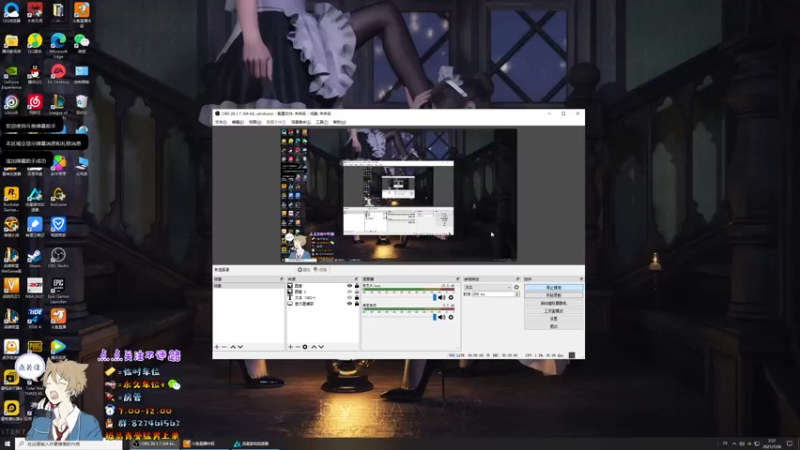800x450 pixels.
Task: Open GeForce Experience desktop icon
Action: [11, 76]
